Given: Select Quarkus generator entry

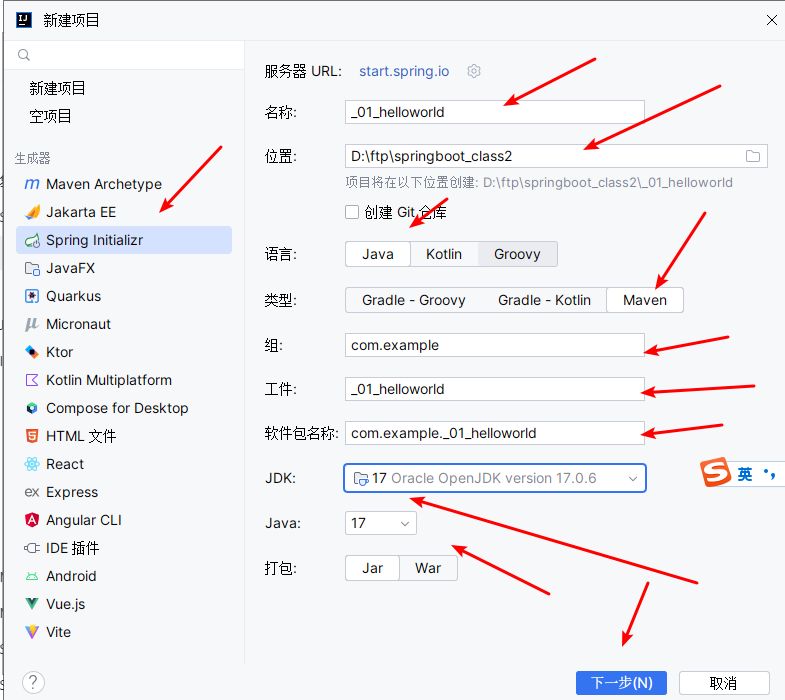Looking at the screenshot, I should tap(124, 296).
